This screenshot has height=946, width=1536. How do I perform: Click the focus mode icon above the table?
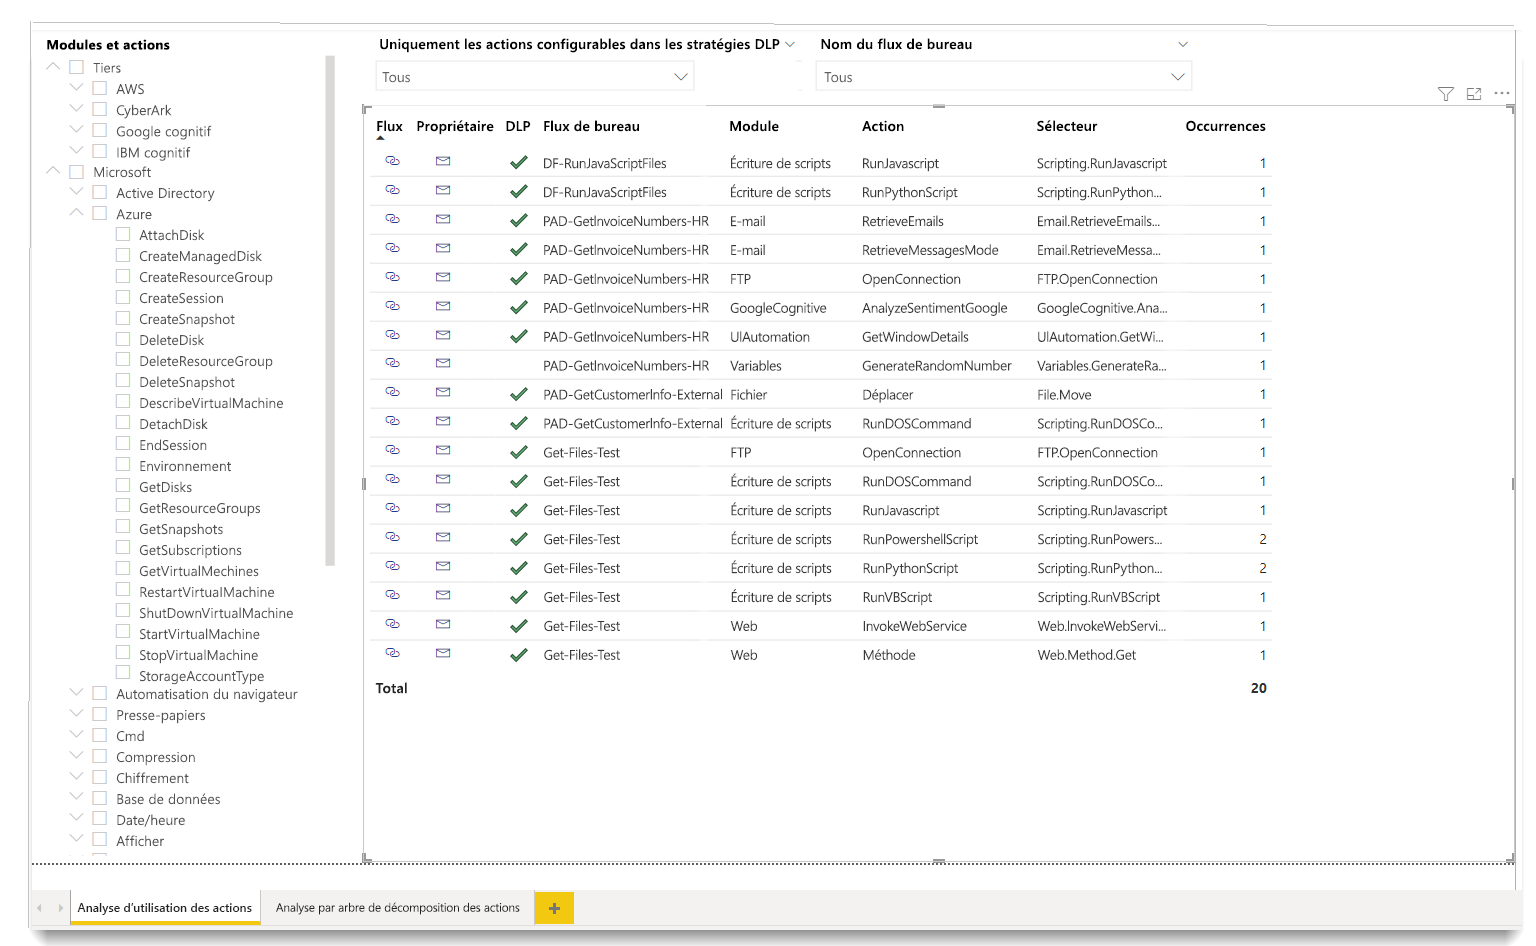(1473, 94)
